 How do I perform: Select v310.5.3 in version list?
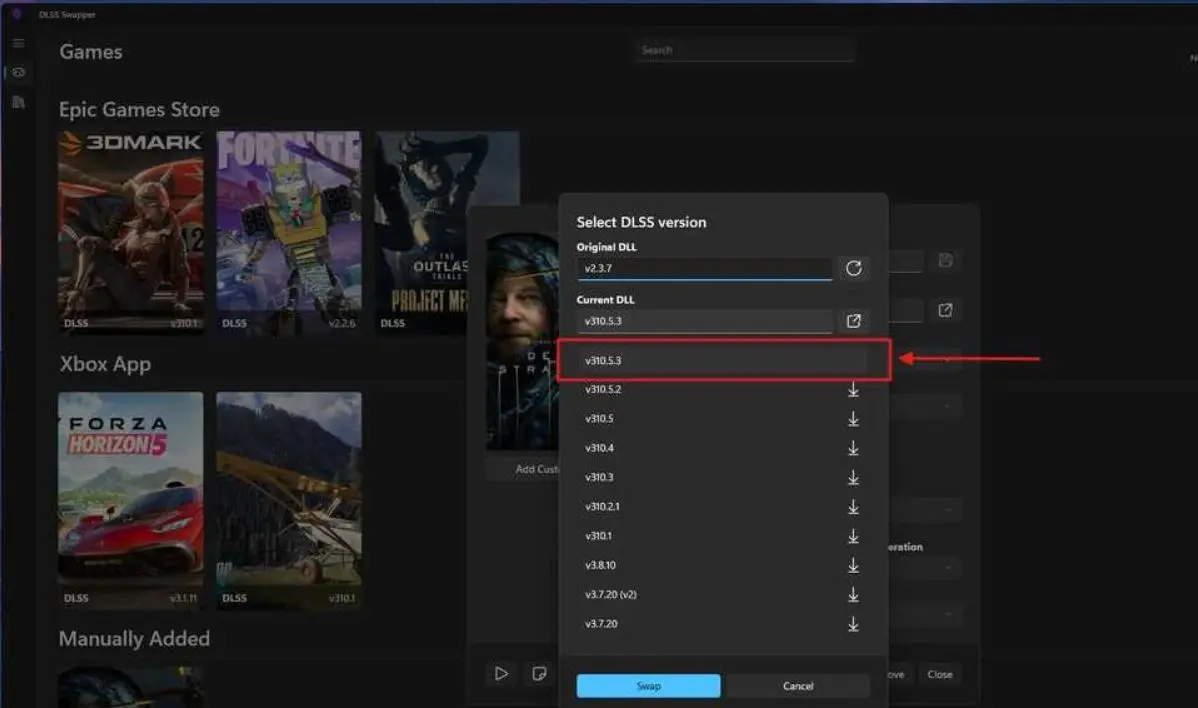[x=724, y=360]
